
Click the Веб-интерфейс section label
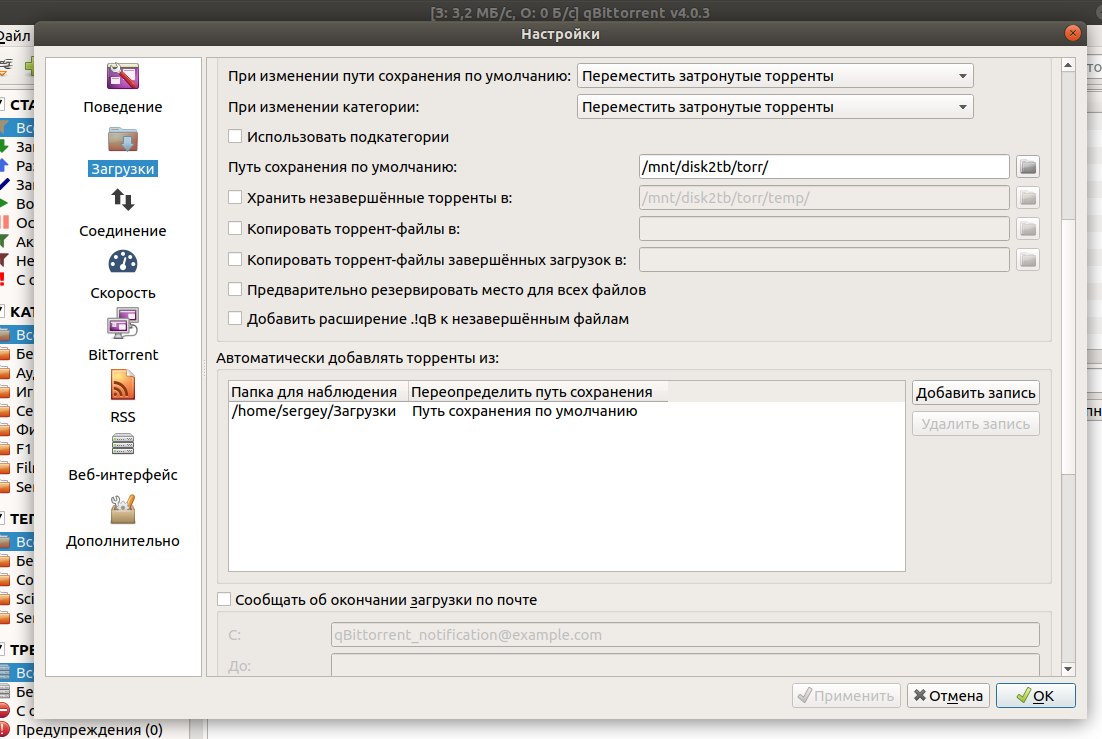coord(122,475)
